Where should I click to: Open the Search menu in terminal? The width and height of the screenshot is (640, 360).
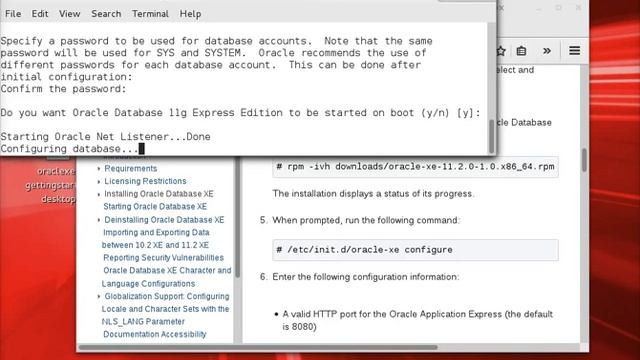click(x=106, y=14)
